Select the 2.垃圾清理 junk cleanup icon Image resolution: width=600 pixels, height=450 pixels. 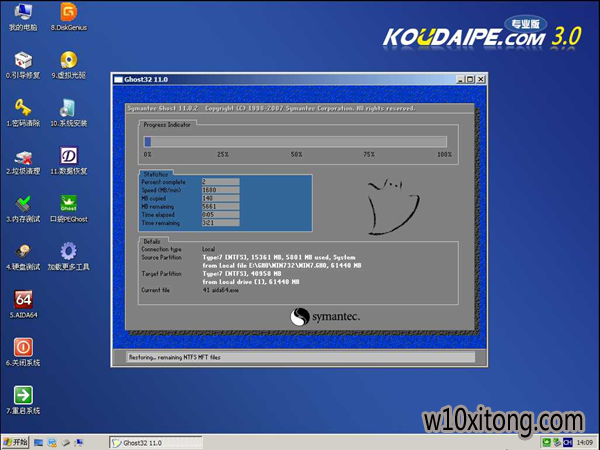(x=23, y=161)
